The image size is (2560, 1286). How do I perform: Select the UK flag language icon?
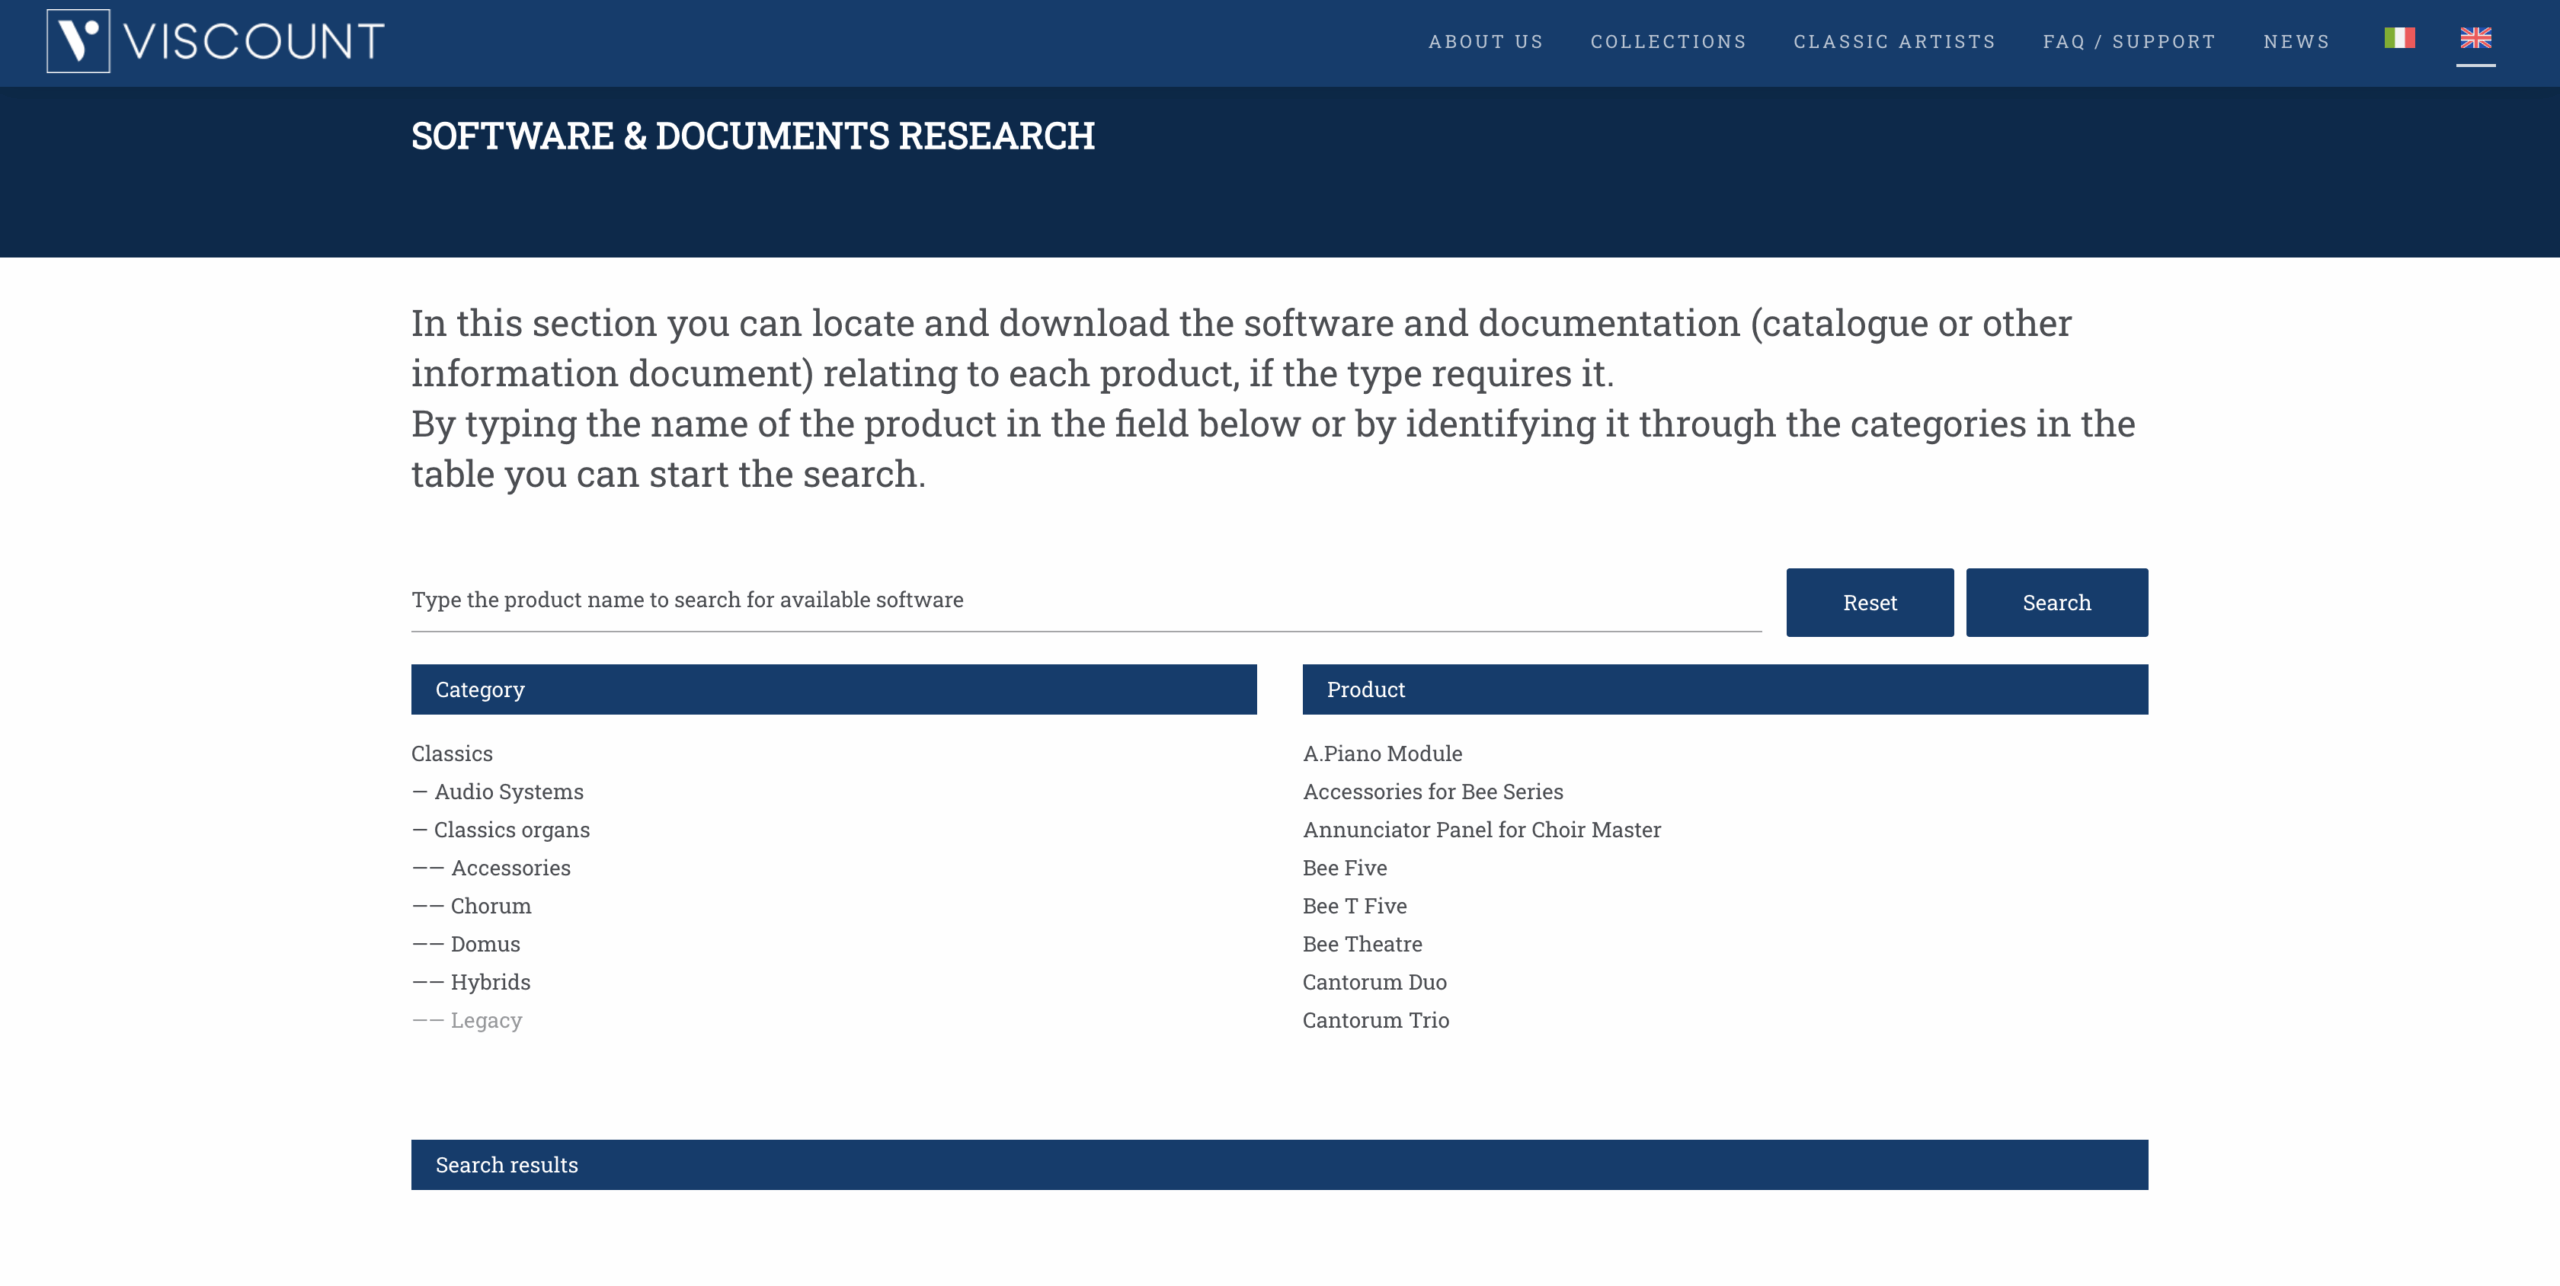(2475, 38)
